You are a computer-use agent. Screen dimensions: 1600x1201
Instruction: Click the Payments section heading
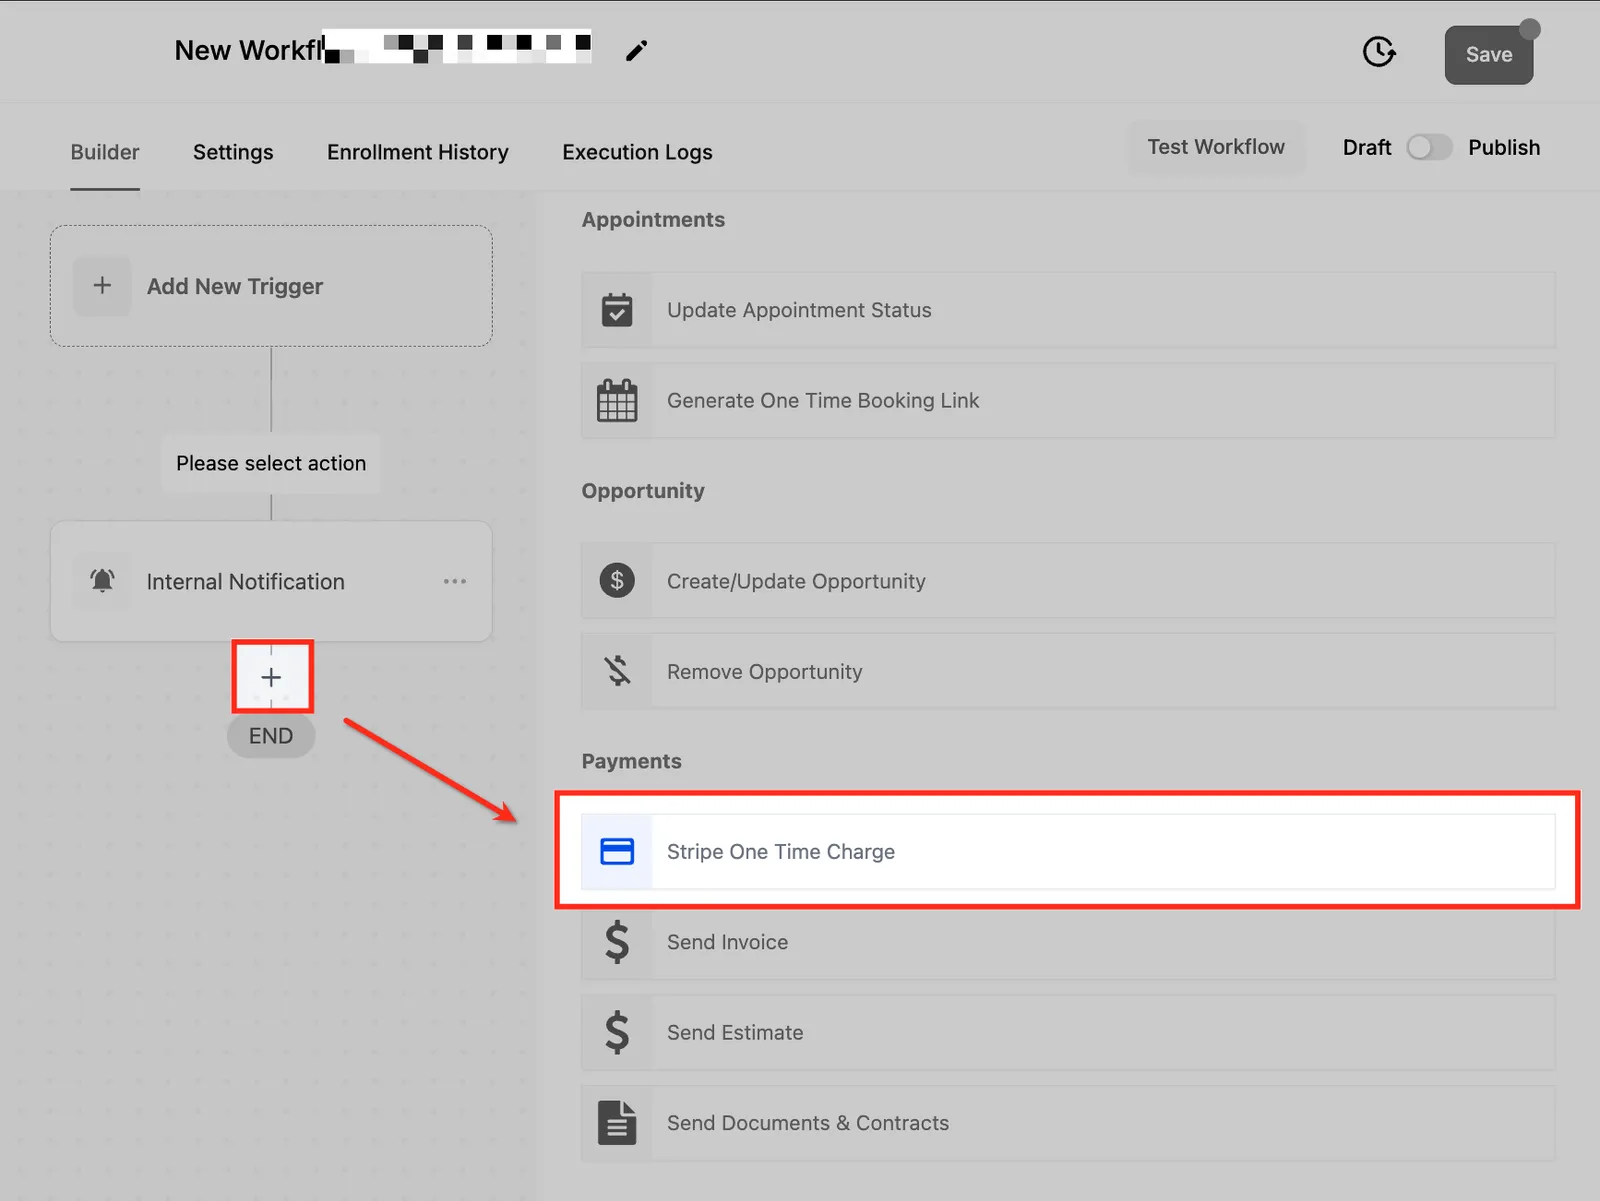(632, 761)
